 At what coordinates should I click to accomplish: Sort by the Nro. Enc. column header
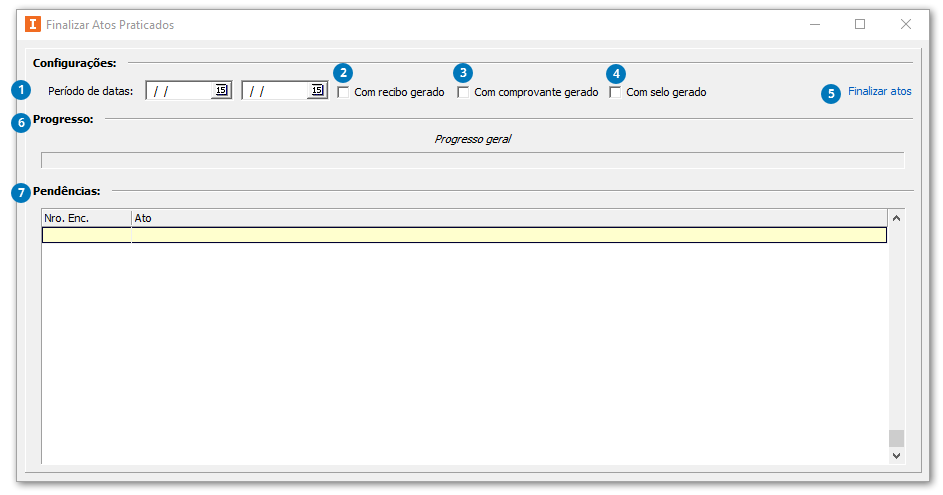[85, 217]
